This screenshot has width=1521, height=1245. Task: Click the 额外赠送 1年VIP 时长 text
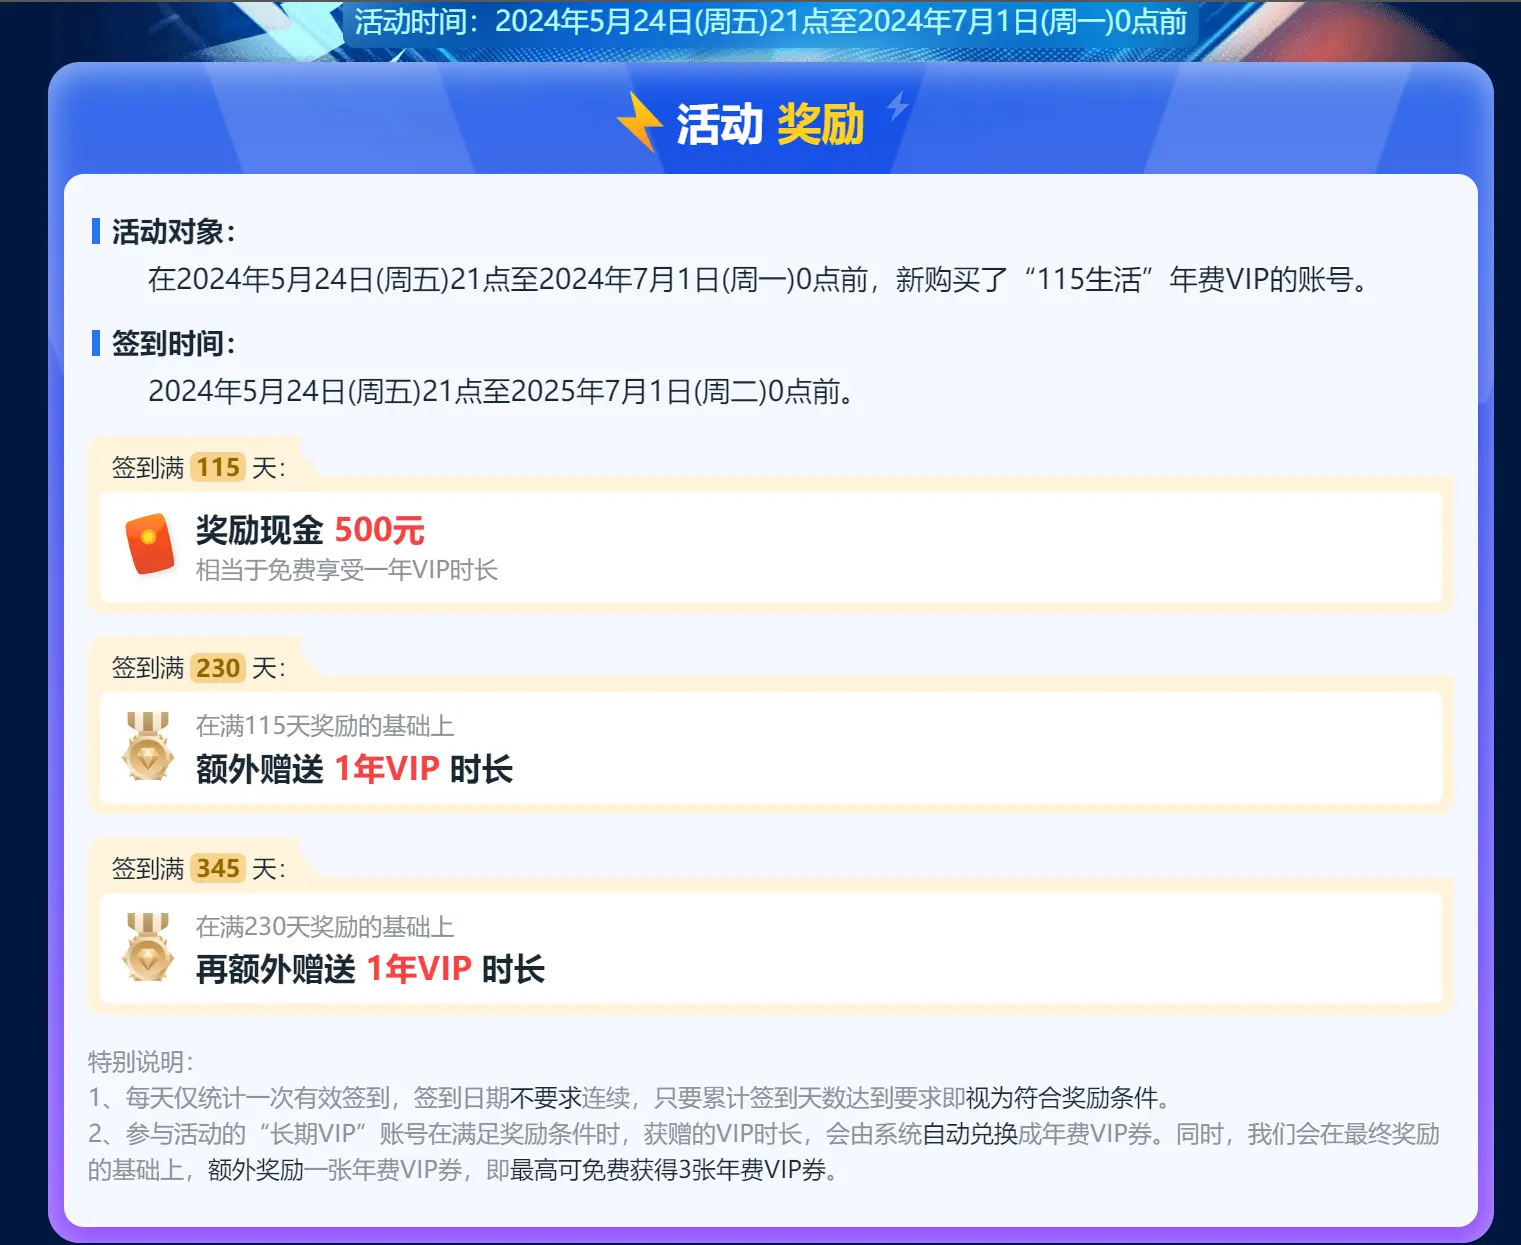pyautogui.click(x=354, y=769)
